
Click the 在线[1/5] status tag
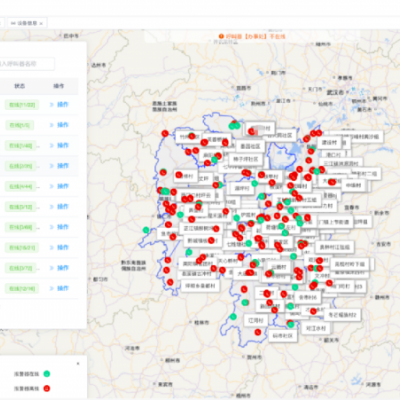pos(19,125)
